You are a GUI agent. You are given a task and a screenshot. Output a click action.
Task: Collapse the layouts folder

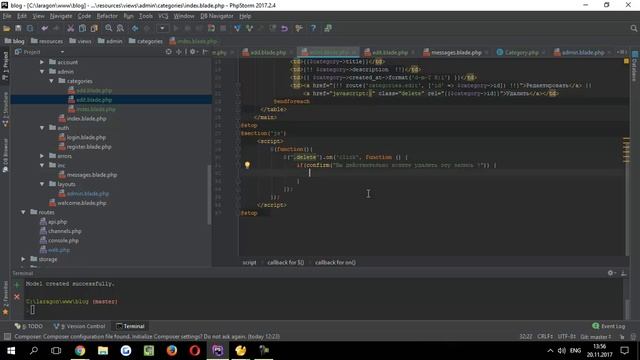42,184
